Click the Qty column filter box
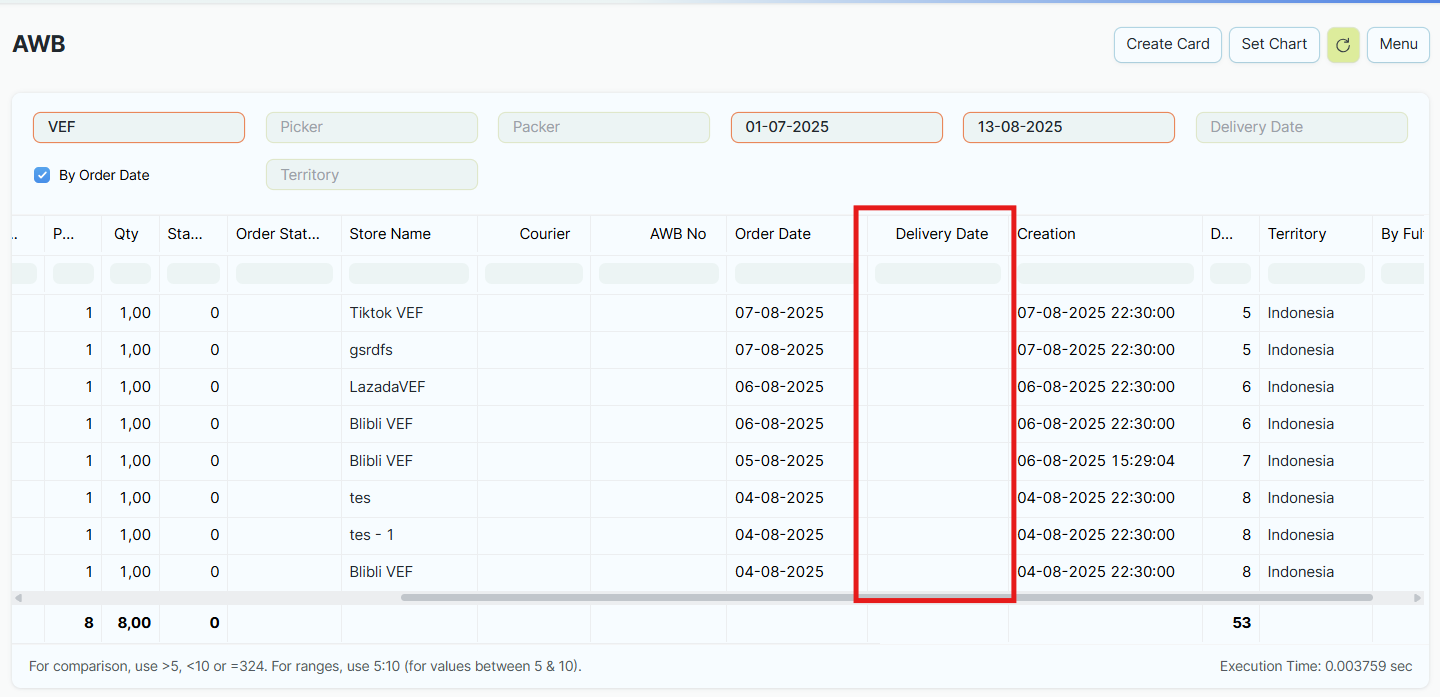1440x697 pixels. (x=130, y=273)
